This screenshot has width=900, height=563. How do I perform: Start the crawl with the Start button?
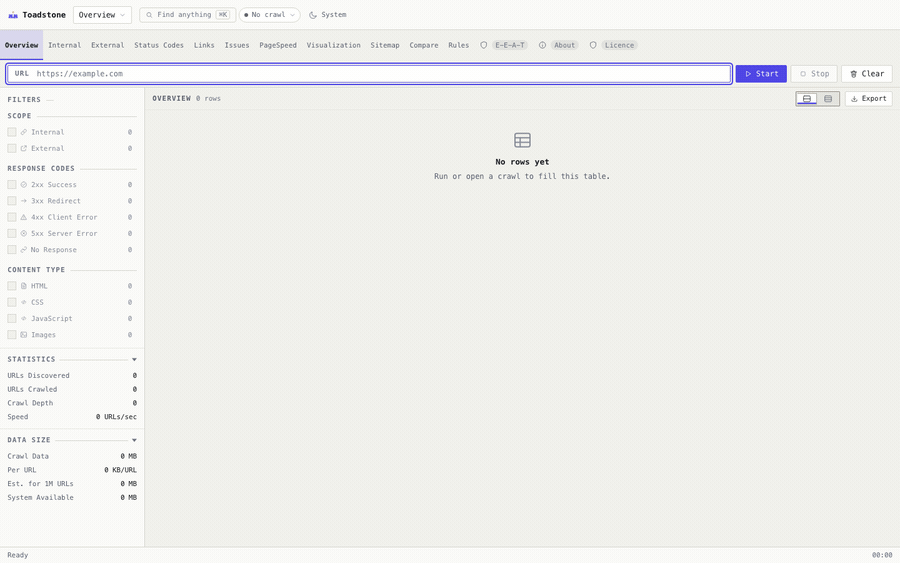761,74
